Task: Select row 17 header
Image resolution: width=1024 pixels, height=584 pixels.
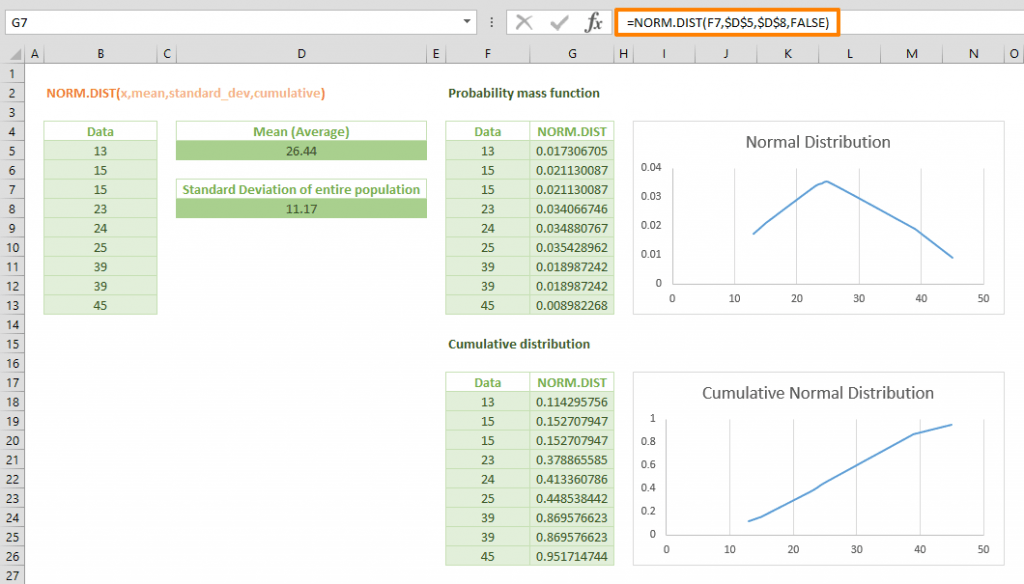Action: (x=12, y=383)
